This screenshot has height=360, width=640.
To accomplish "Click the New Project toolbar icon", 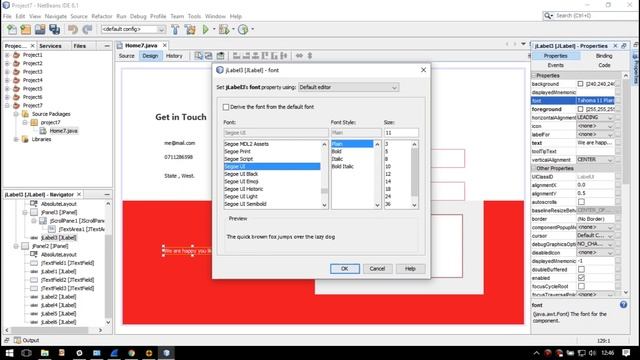I will (x=26, y=29).
